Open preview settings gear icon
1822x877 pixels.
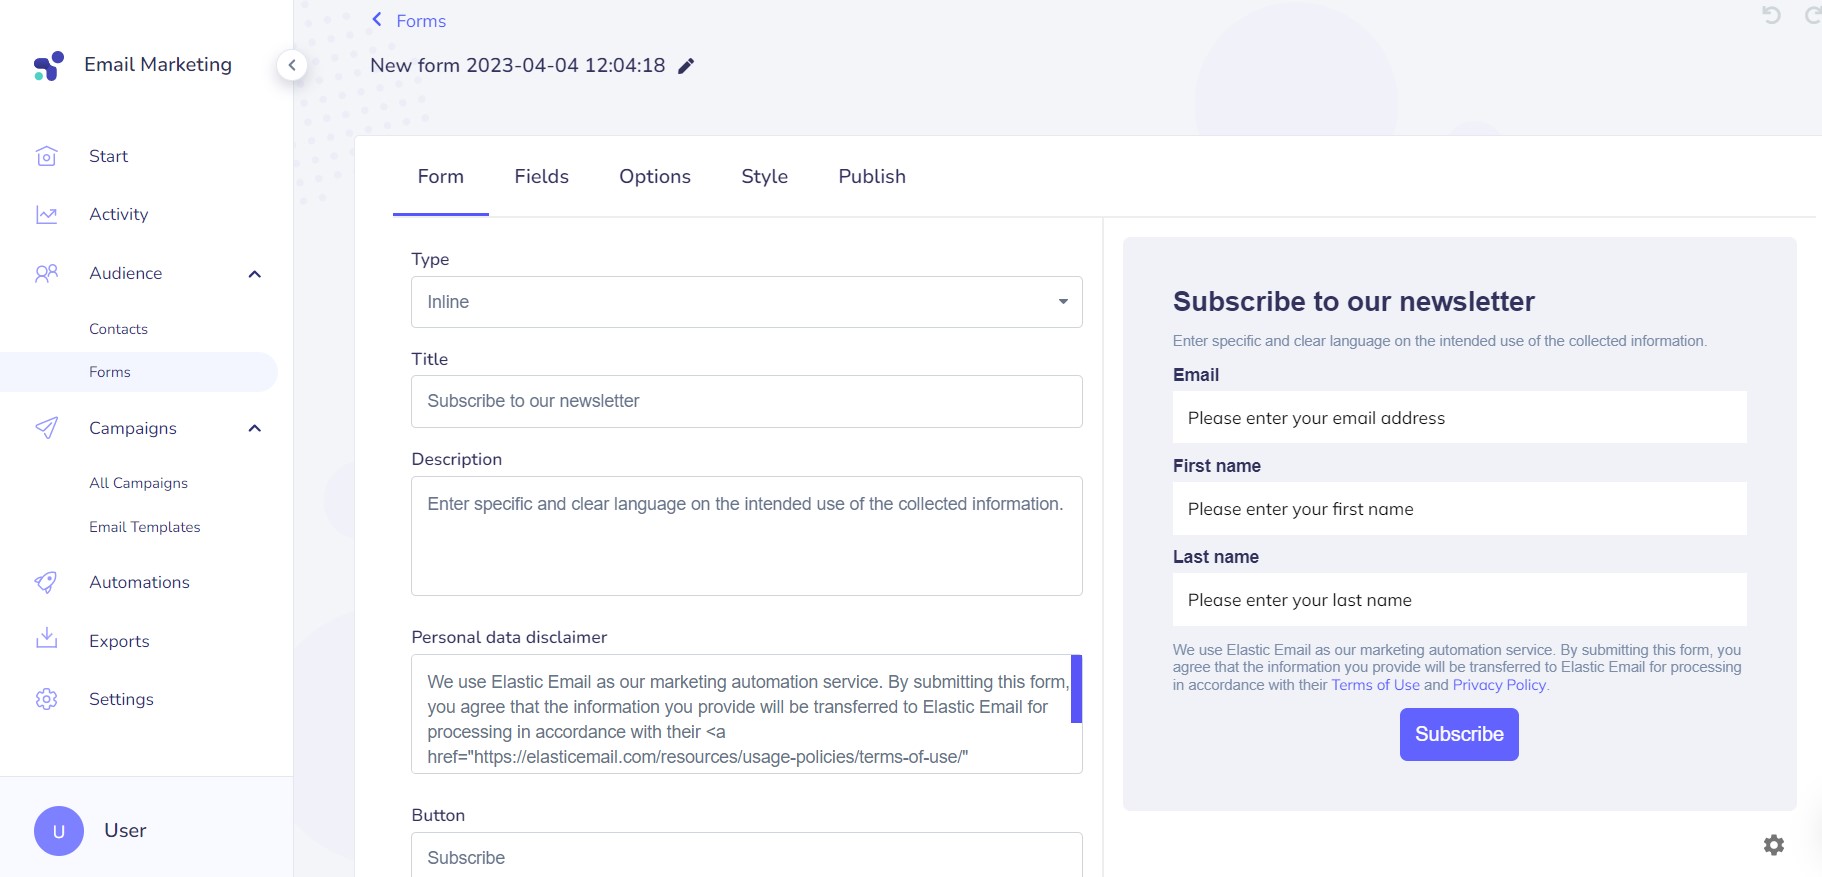pyautogui.click(x=1774, y=845)
